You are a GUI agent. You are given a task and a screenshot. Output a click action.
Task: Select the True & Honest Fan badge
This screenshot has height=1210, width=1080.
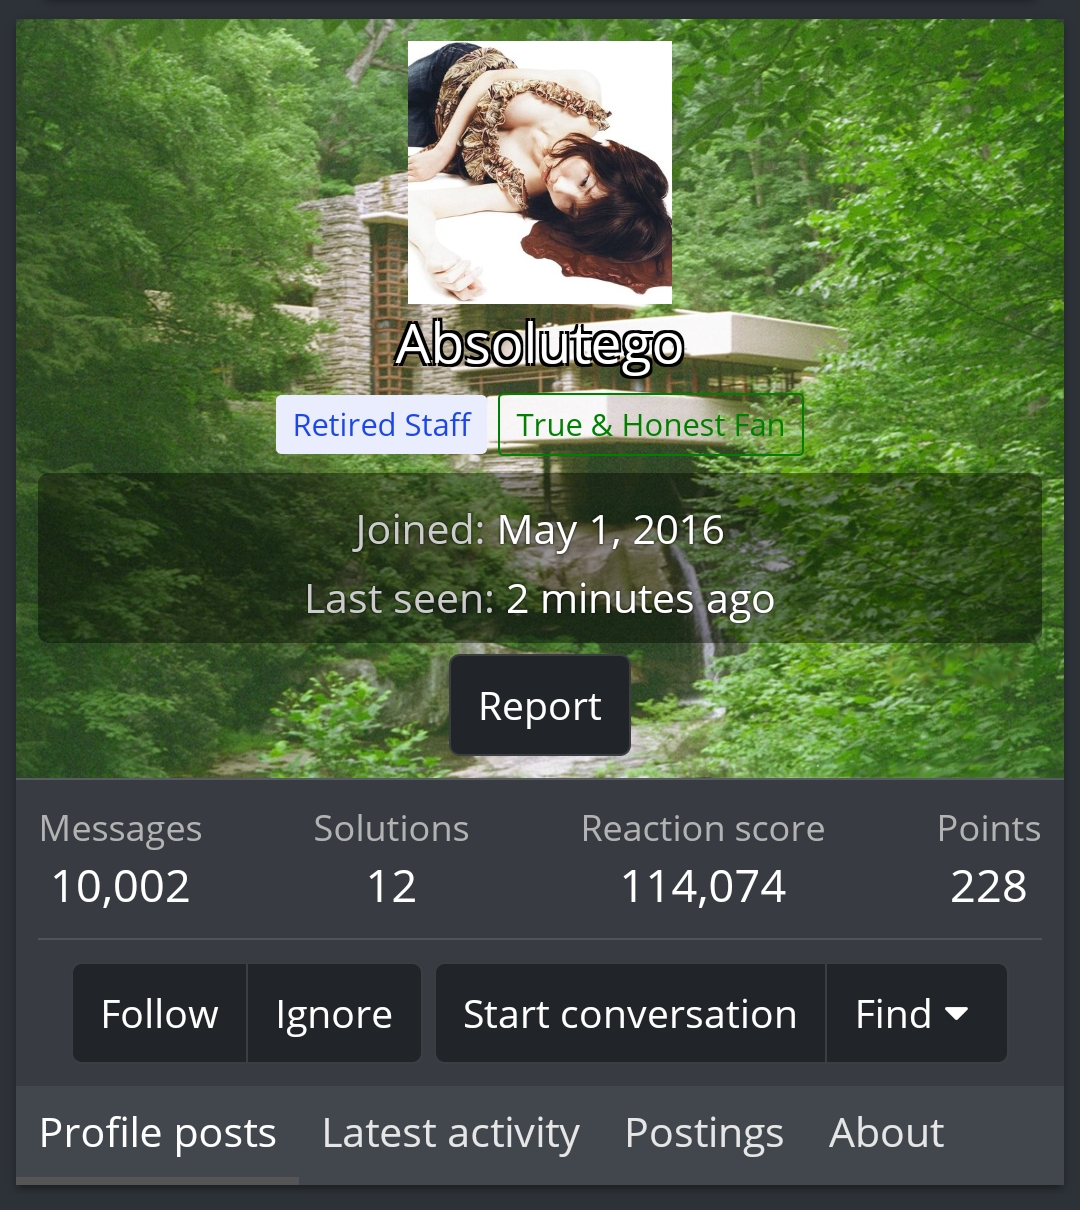pyautogui.click(x=650, y=425)
